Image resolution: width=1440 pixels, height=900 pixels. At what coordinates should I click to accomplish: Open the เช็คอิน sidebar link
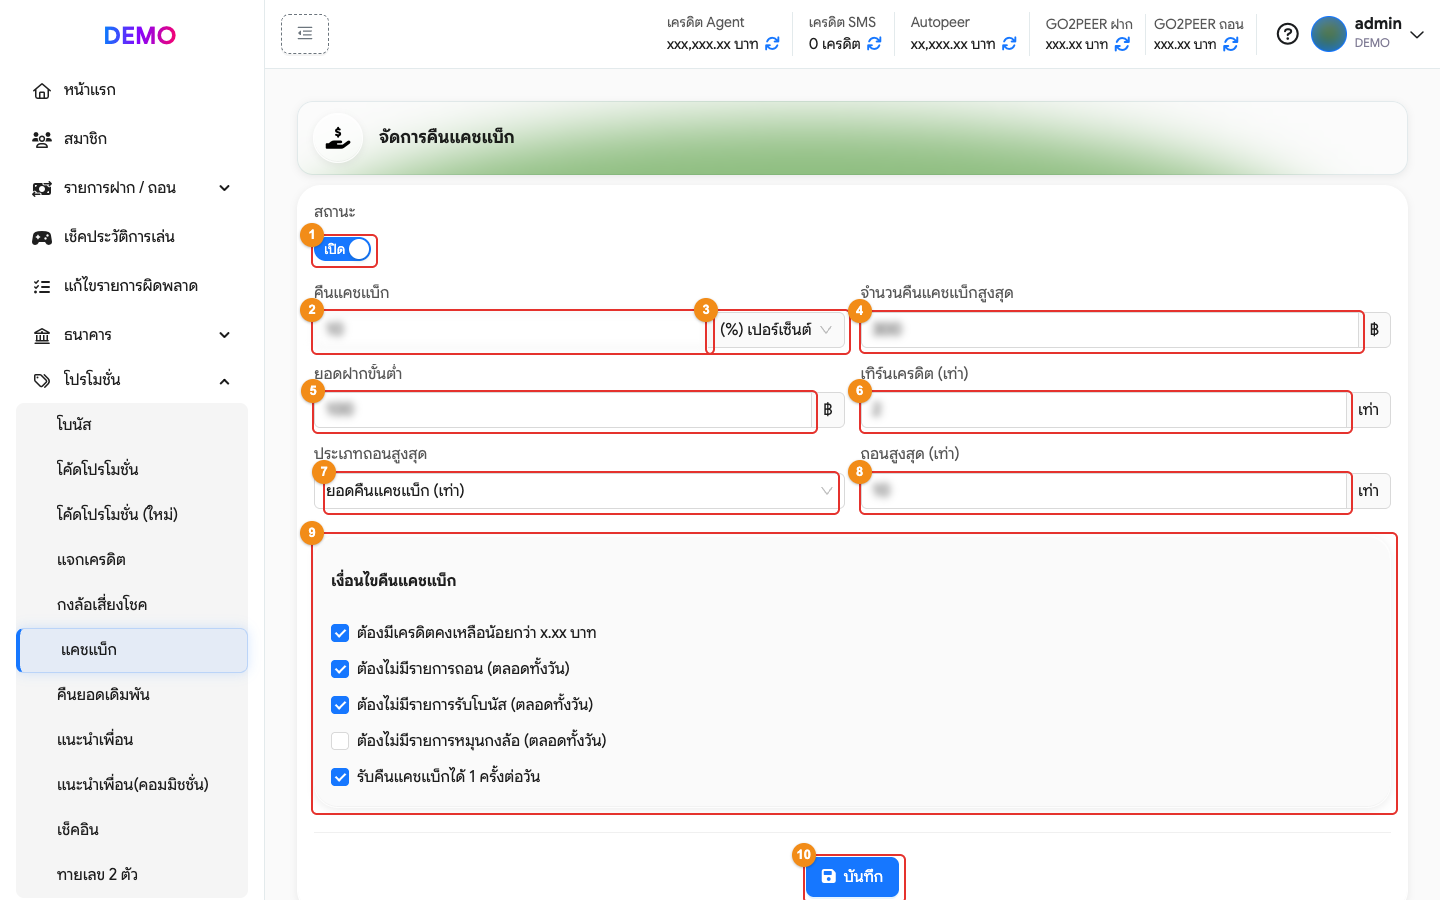pos(132,830)
